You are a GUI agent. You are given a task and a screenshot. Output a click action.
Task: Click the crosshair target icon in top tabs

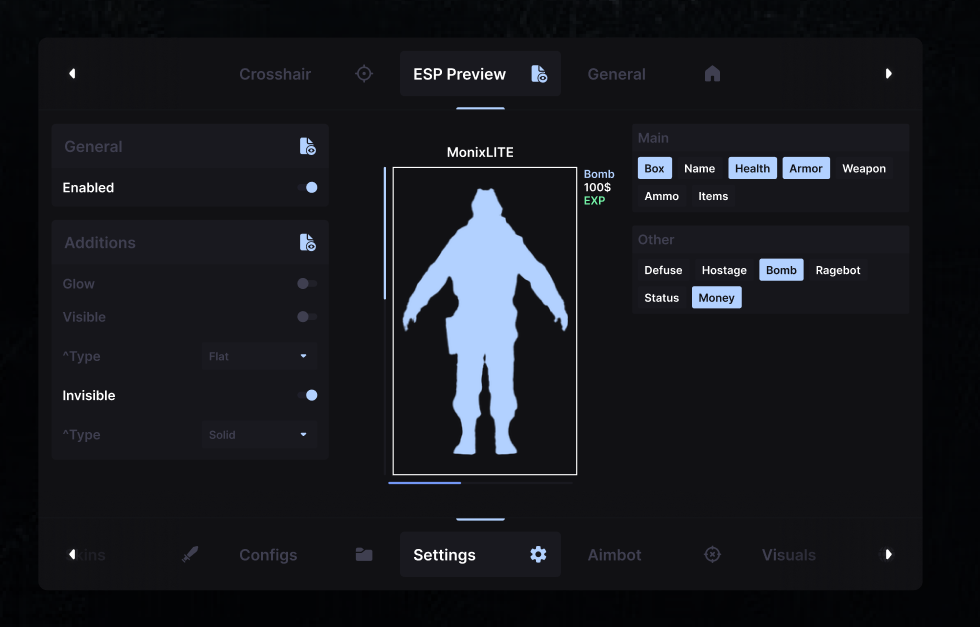click(364, 74)
